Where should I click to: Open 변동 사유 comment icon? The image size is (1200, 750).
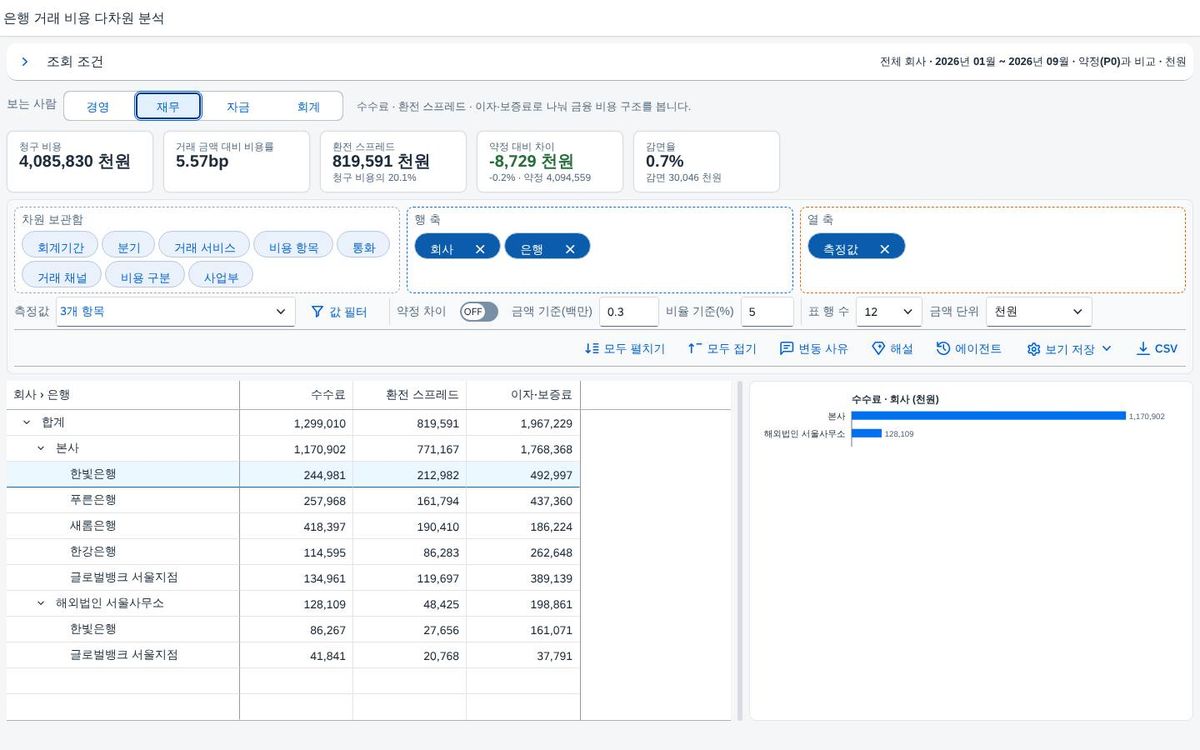pyautogui.click(x=786, y=349)
